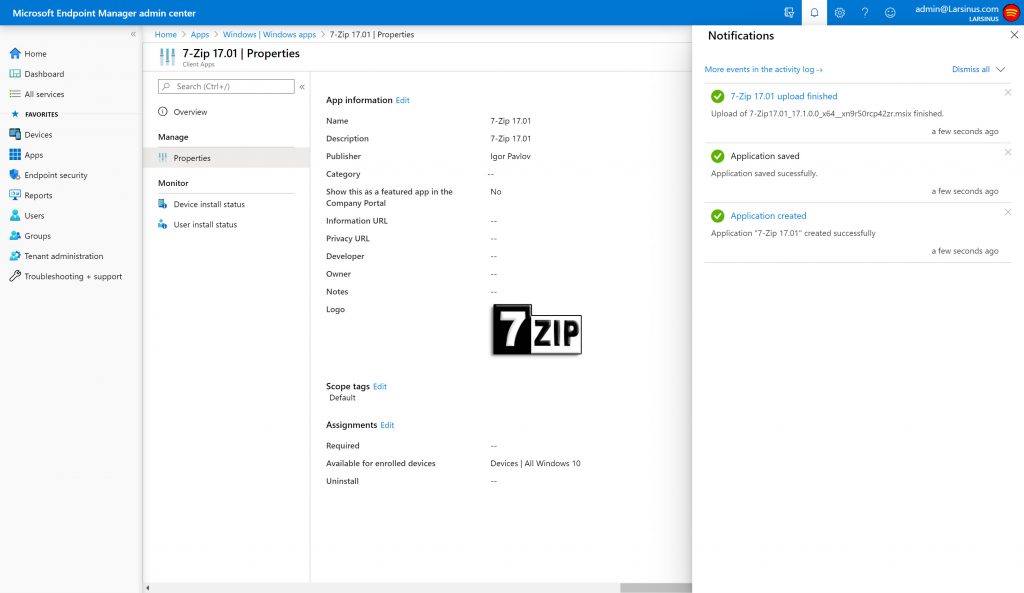Click the Devices icon in the sidebar
Screen dimensions: 1024x593
15,135
